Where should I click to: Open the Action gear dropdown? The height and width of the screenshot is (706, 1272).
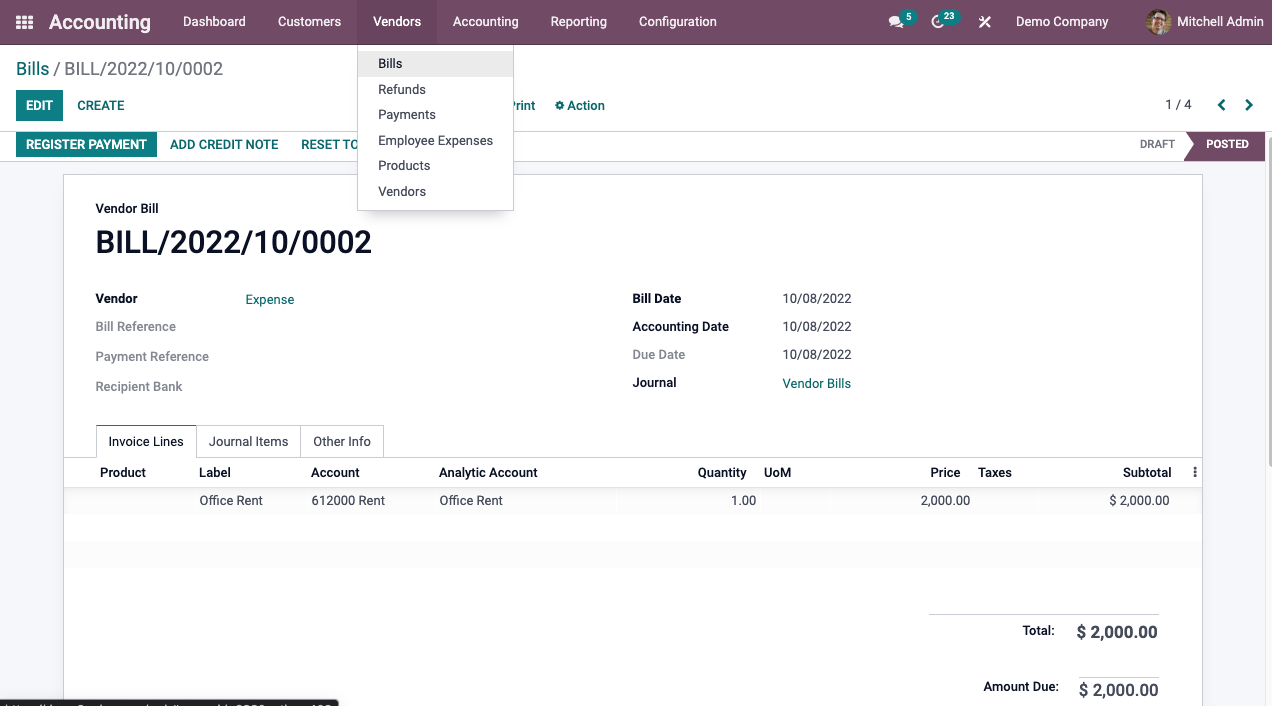click(x=580, y=106)
